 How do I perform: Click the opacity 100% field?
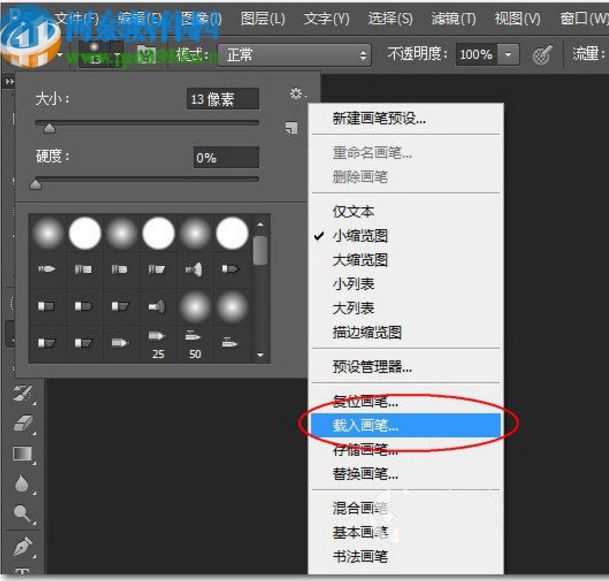477,55
